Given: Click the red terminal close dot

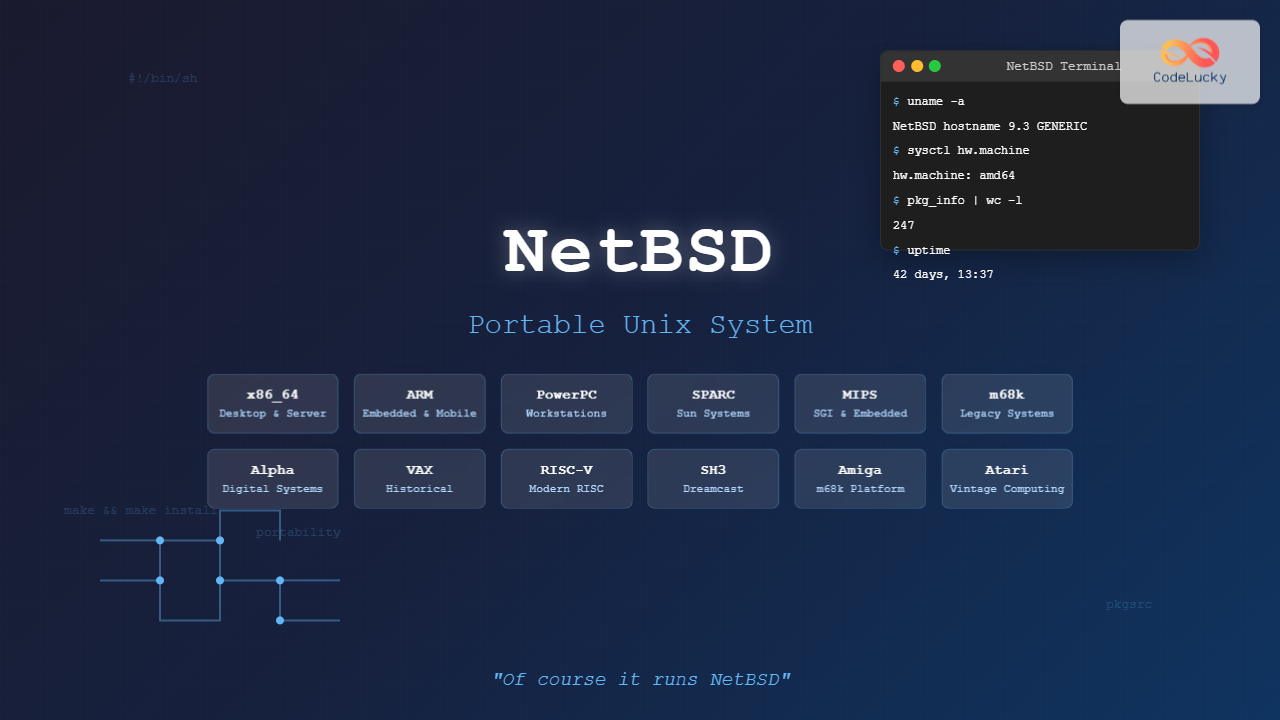Looking at the screenshot, I should 899,66.
